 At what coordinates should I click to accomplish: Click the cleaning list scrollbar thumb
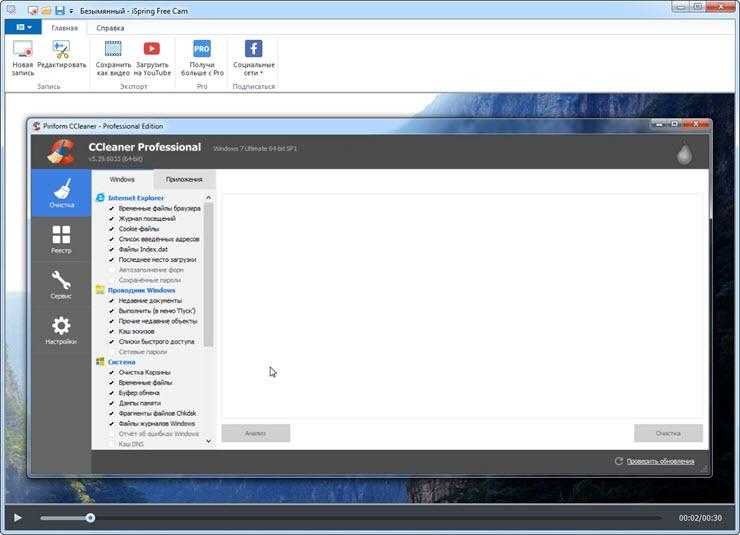(209, 275)
